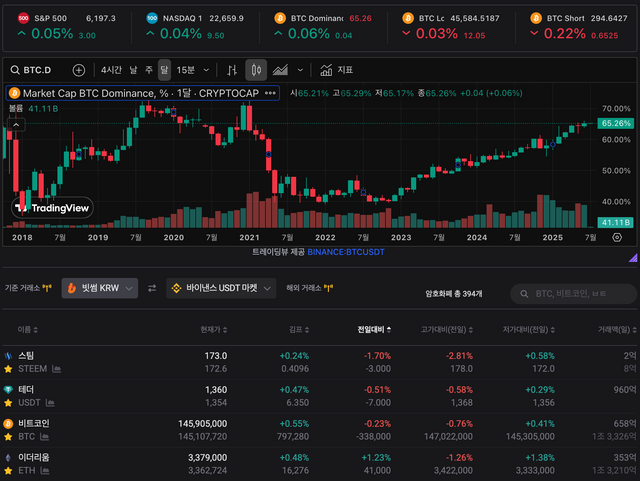Open the three-dot menu beside CRYPTOCAP
Viewport: 640px width, 481px height.
coord(270,93)
